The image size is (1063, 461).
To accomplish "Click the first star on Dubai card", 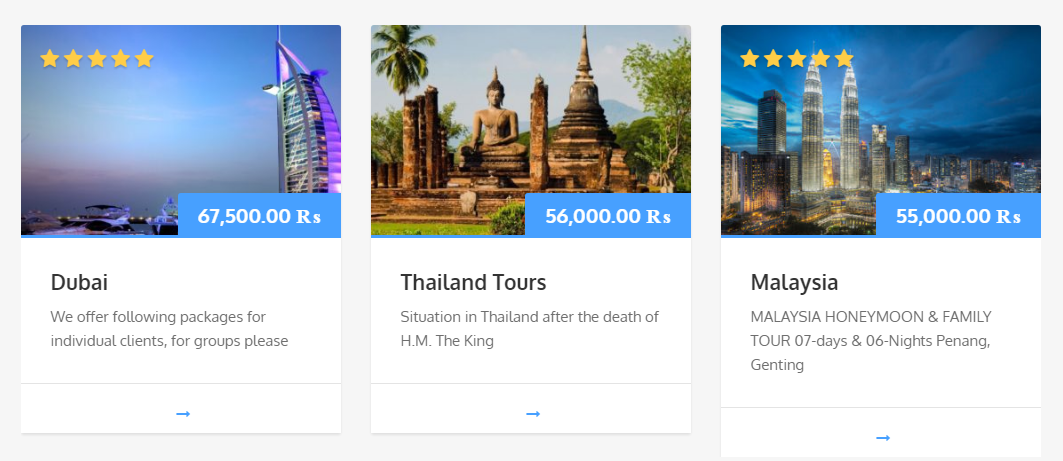I will pyautogui.click(x=50, y=59).
